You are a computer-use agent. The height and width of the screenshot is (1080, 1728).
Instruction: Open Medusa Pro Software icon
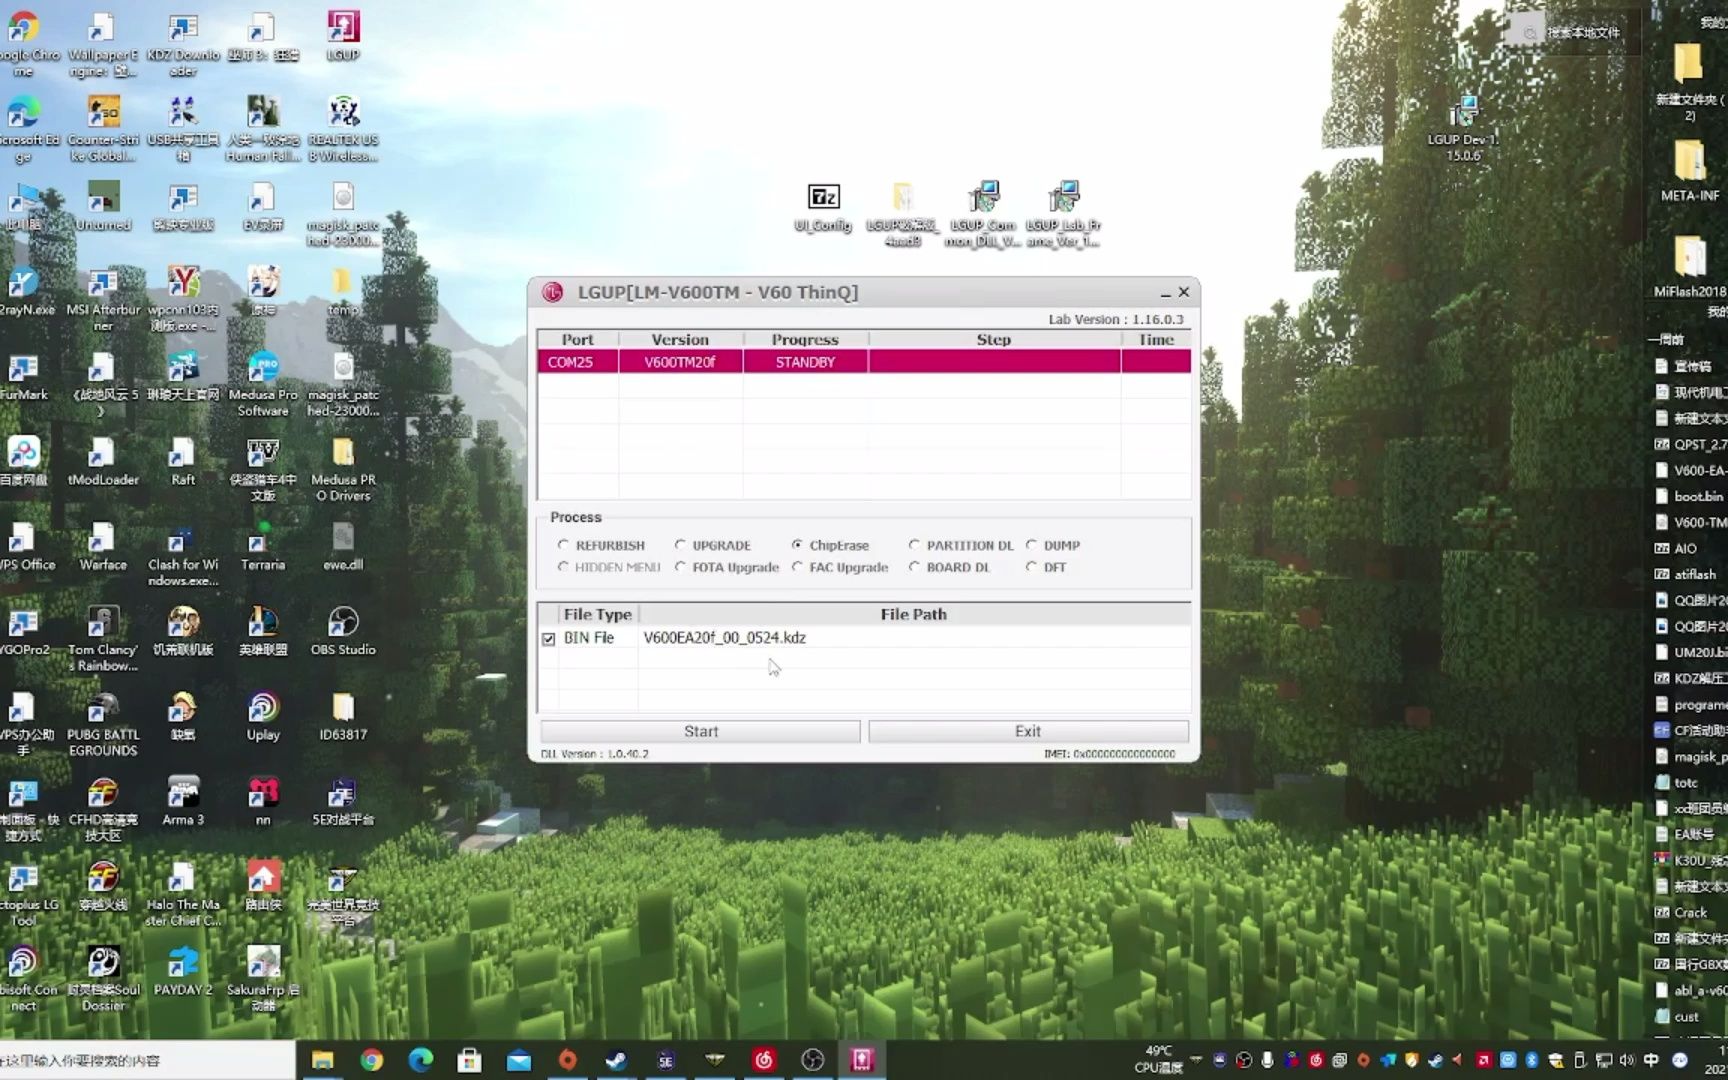263,385
